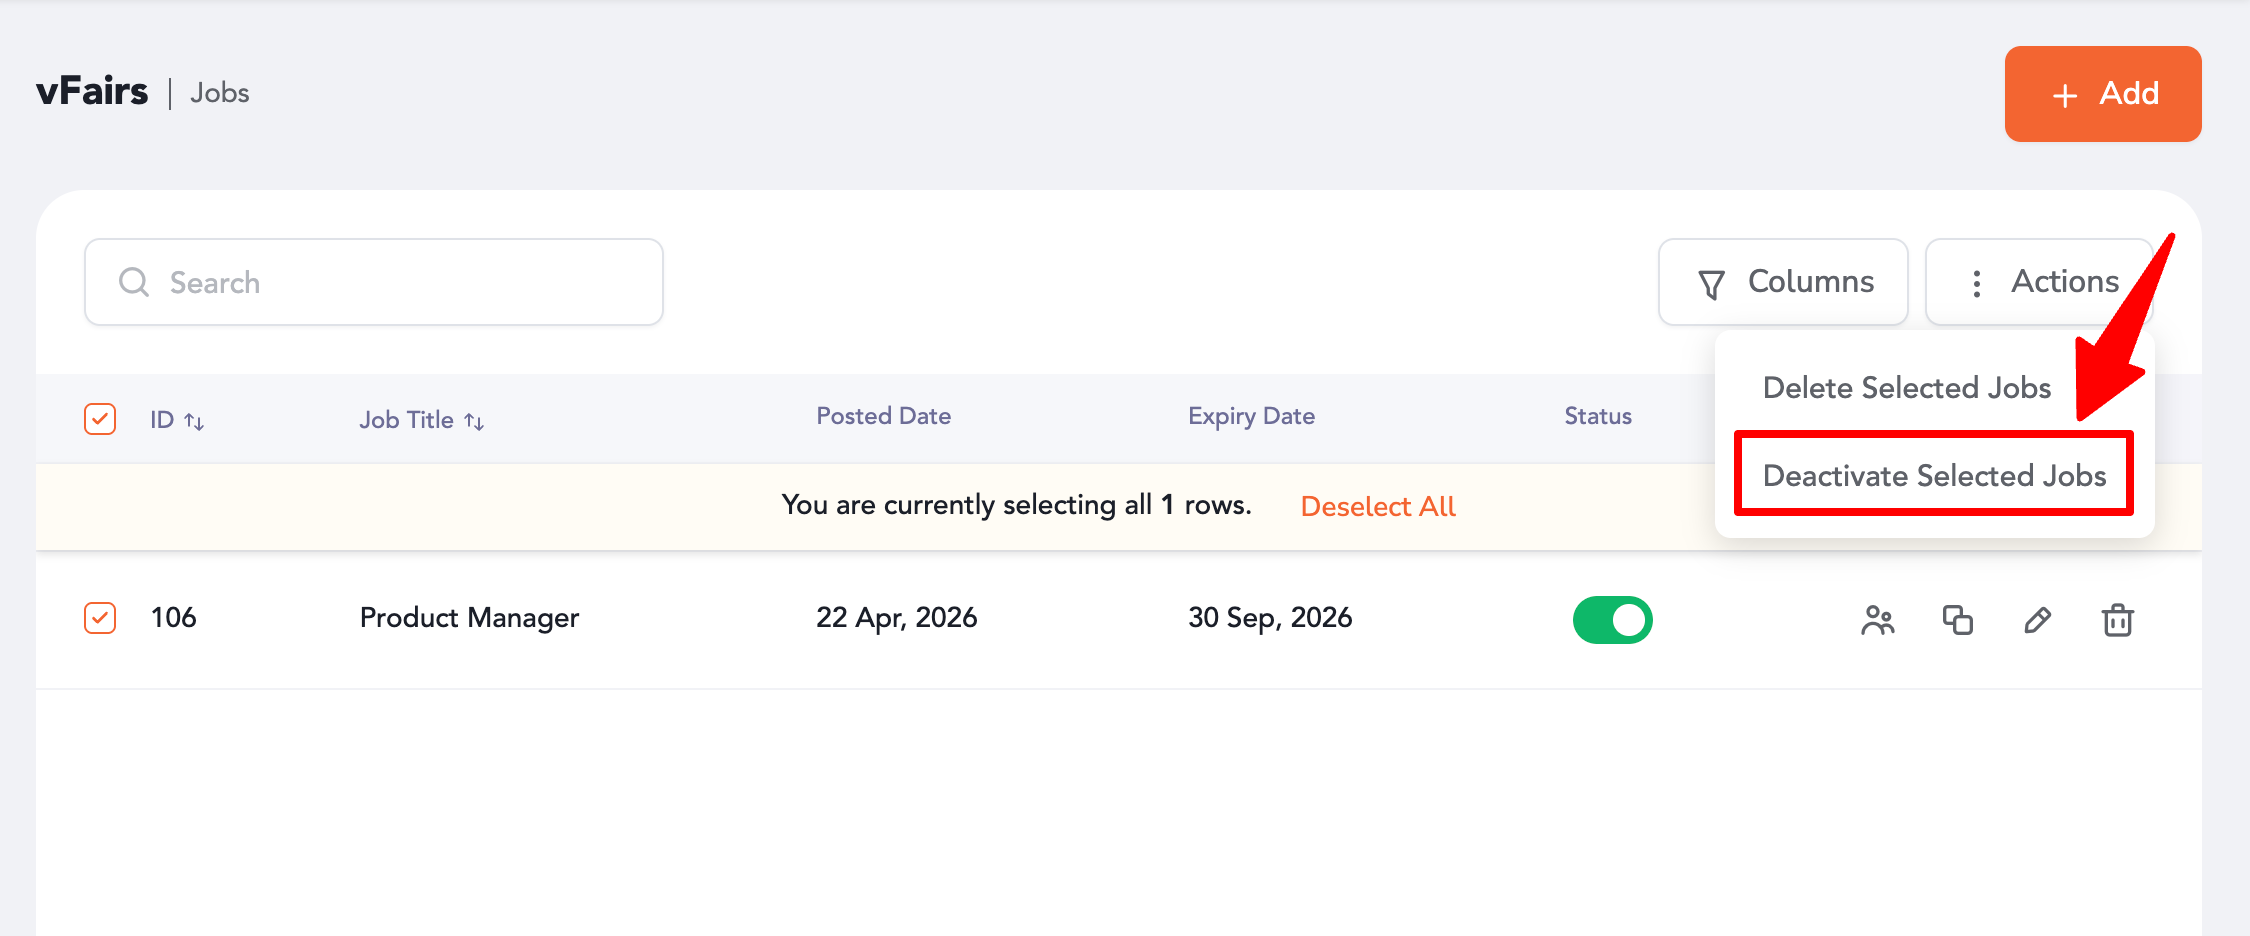The height and width of the screenshot is (936, 2250).
Task: Click the funnel icon on Columns
Action: pos(1711,284)
